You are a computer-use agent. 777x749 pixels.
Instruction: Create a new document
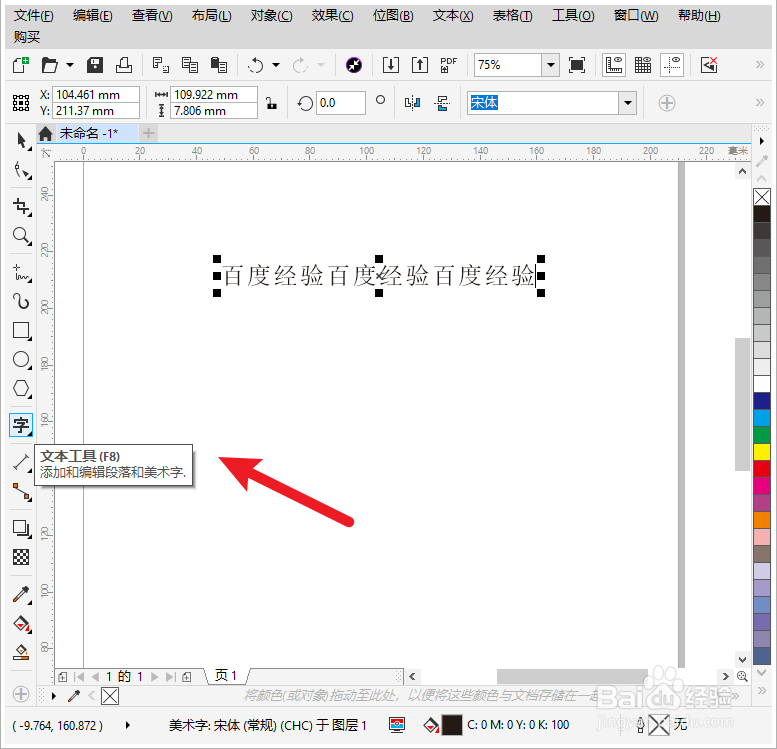21,65
